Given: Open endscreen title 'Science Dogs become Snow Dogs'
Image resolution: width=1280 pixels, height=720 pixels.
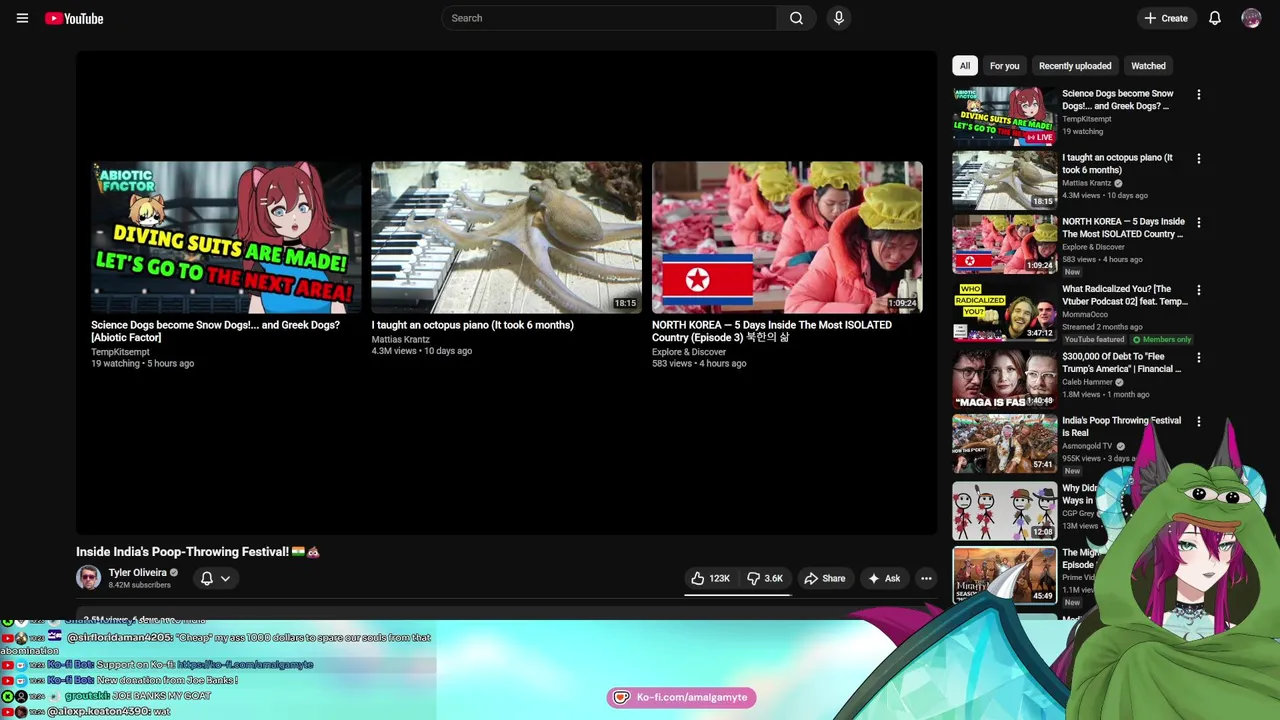Looking at the screenshot, I should 215,331.
